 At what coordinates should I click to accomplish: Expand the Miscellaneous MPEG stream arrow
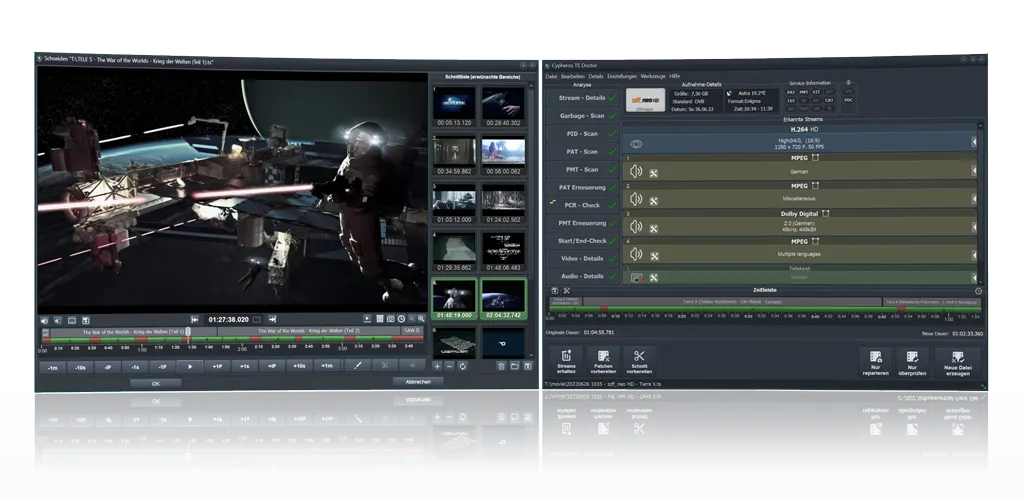pyautogui.click(x=974, y=200)
